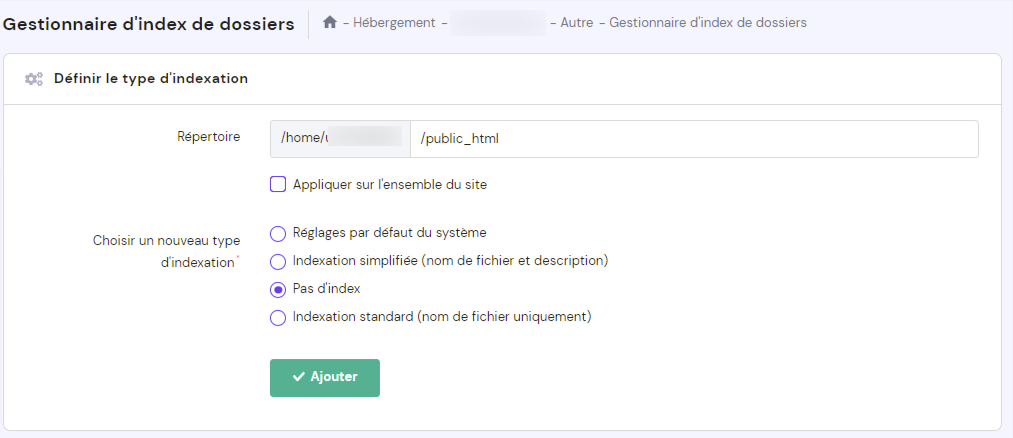1013x438 pixels.
Task: Pick the Indexation standard radio option
Action: (x=278, y=317)
